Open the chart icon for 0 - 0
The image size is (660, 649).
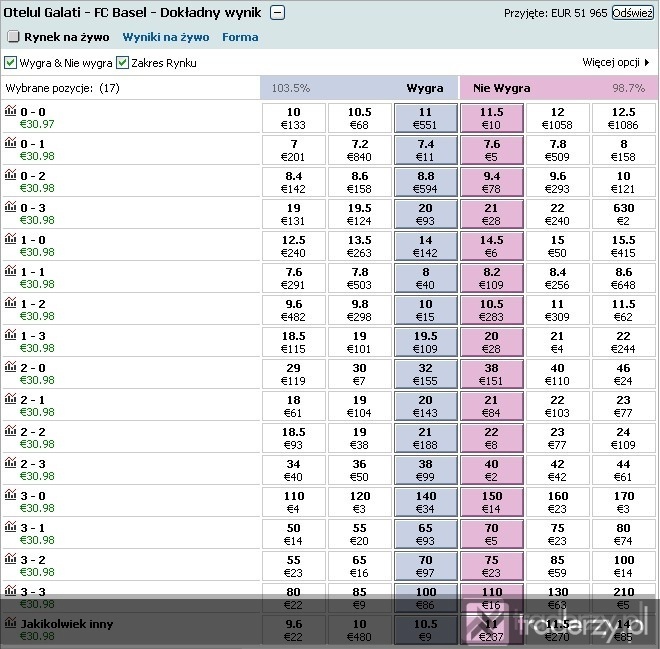[11, 111]
